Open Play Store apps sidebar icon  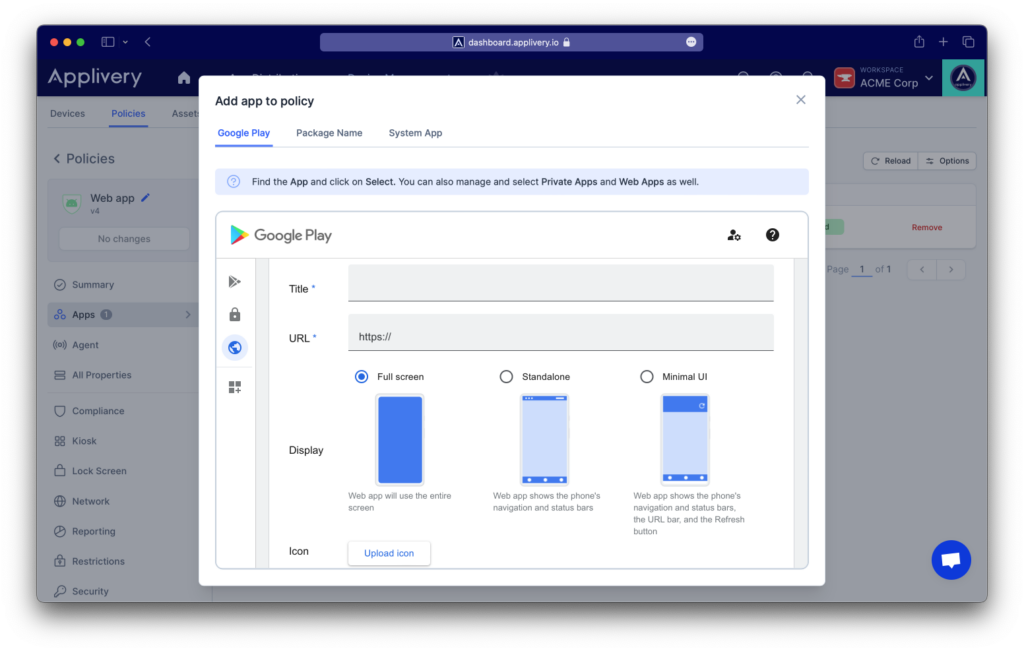tap(234, 282)
